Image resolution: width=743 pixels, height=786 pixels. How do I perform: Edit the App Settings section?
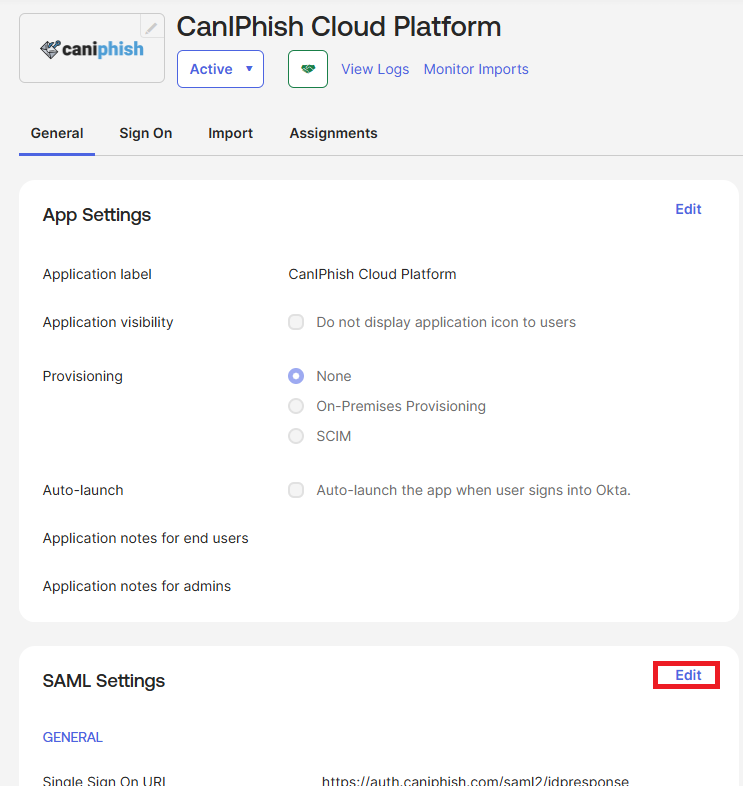click(x=688, y=209)
